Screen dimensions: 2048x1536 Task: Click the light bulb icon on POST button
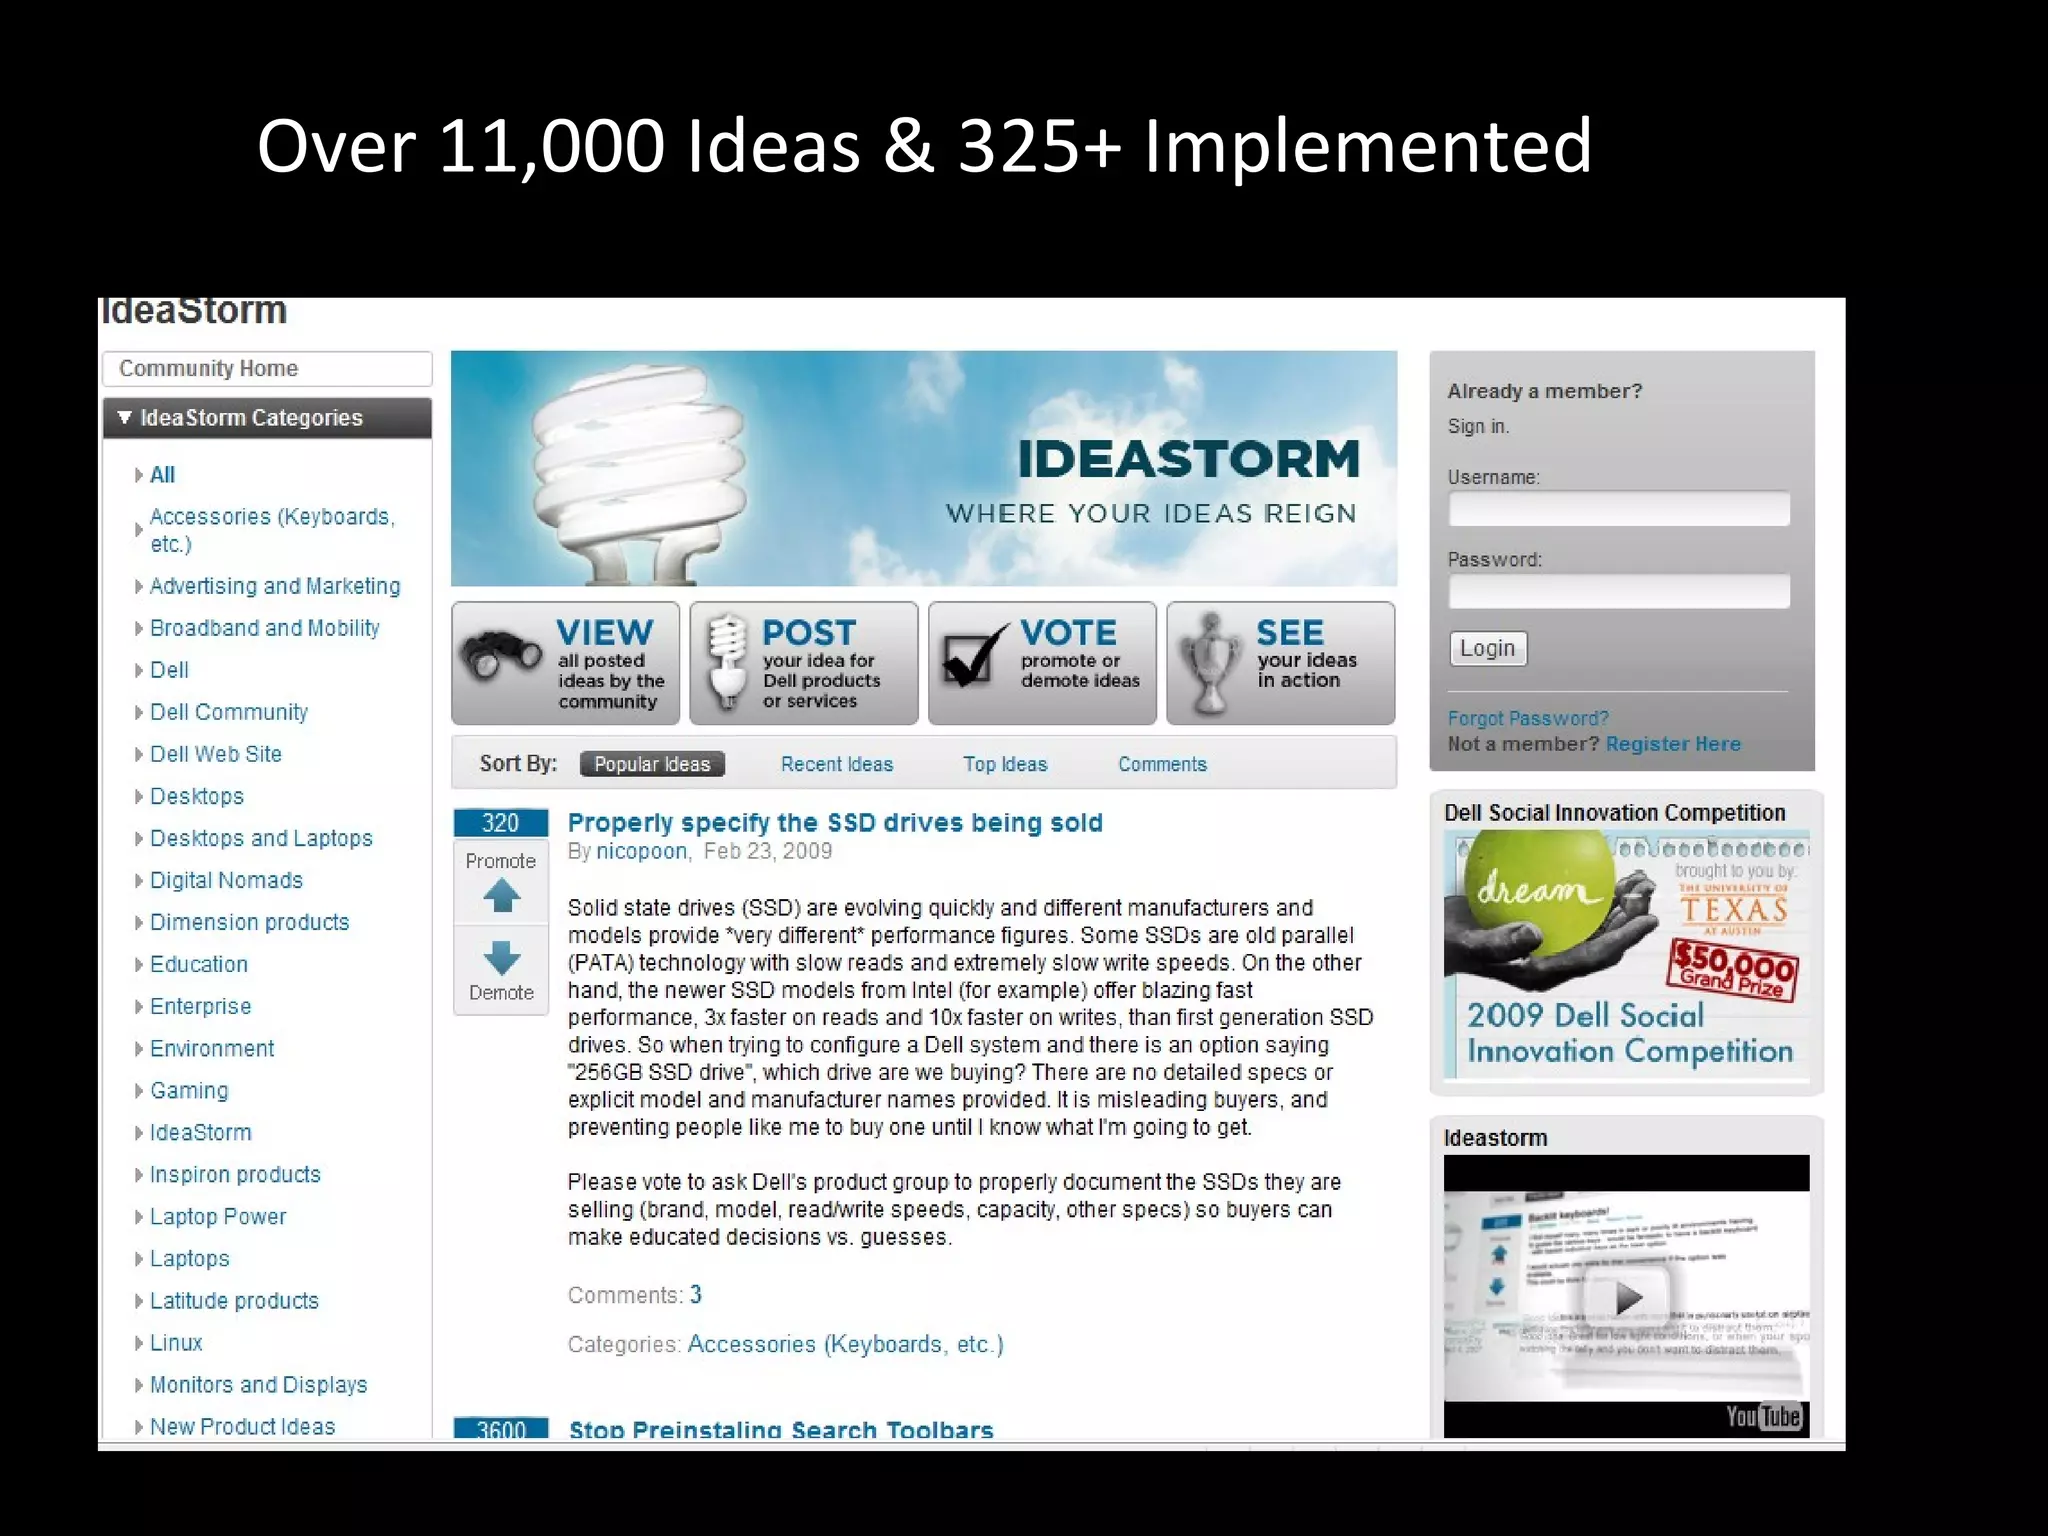727,660
